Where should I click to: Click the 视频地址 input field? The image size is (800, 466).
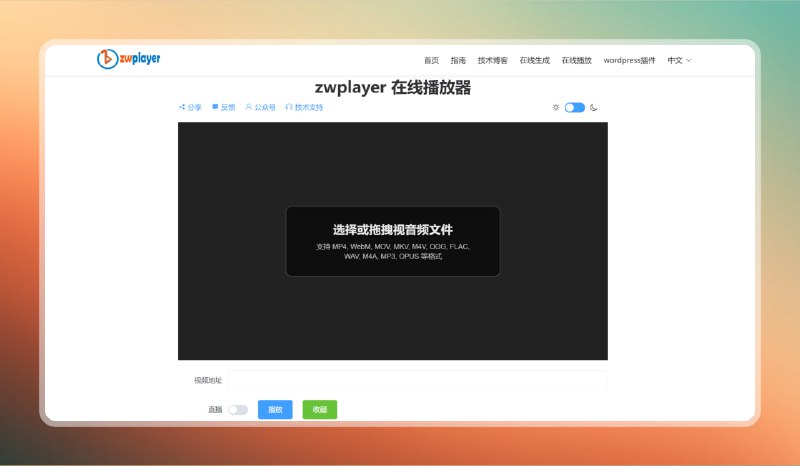point(417,380)
